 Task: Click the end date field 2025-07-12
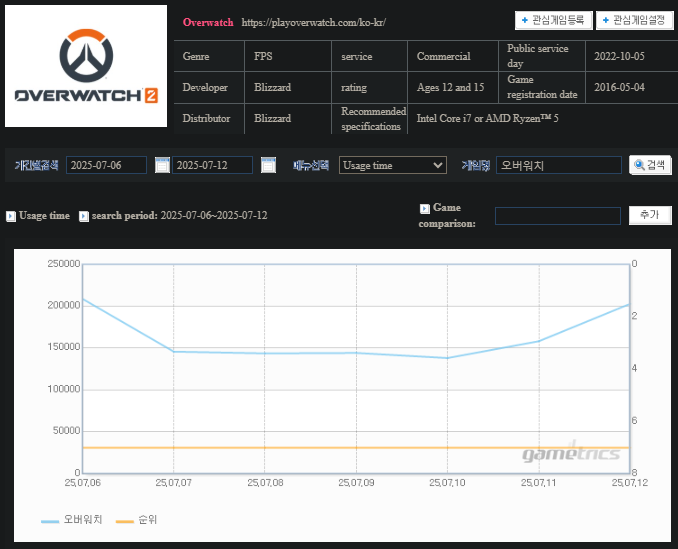[x=212, y=165]
